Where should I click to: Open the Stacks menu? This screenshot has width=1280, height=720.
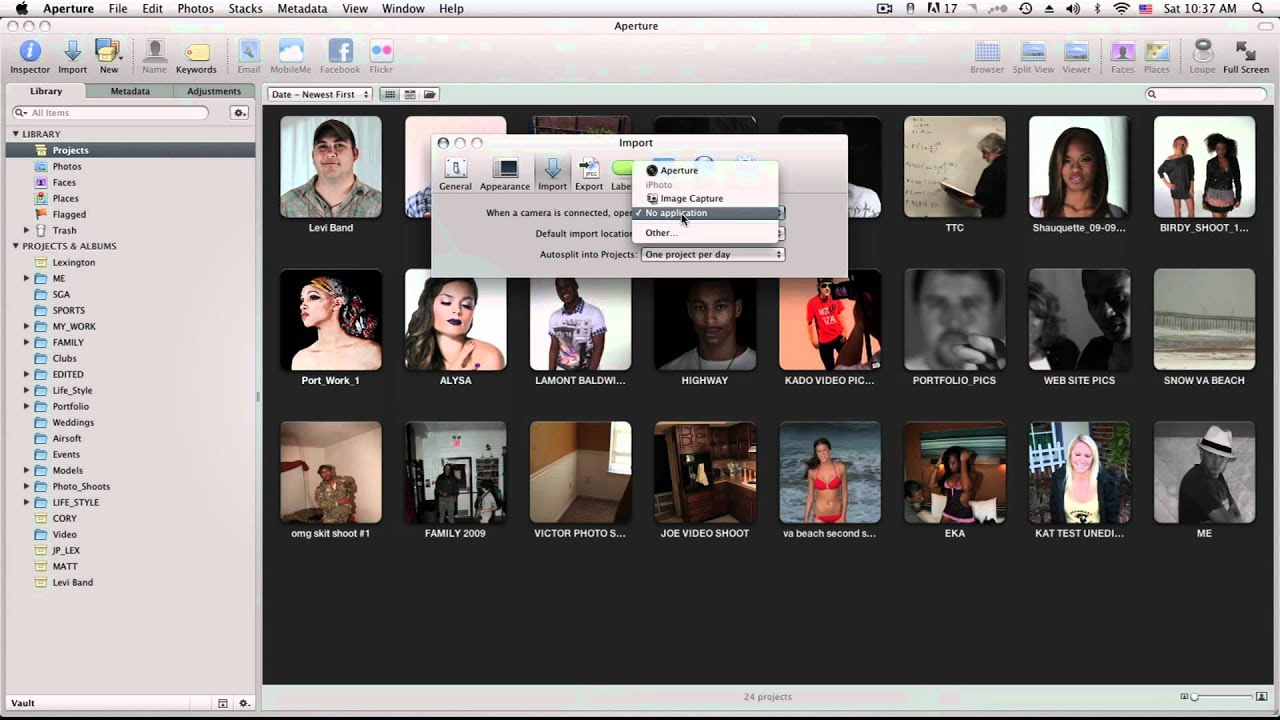[245, 8]
